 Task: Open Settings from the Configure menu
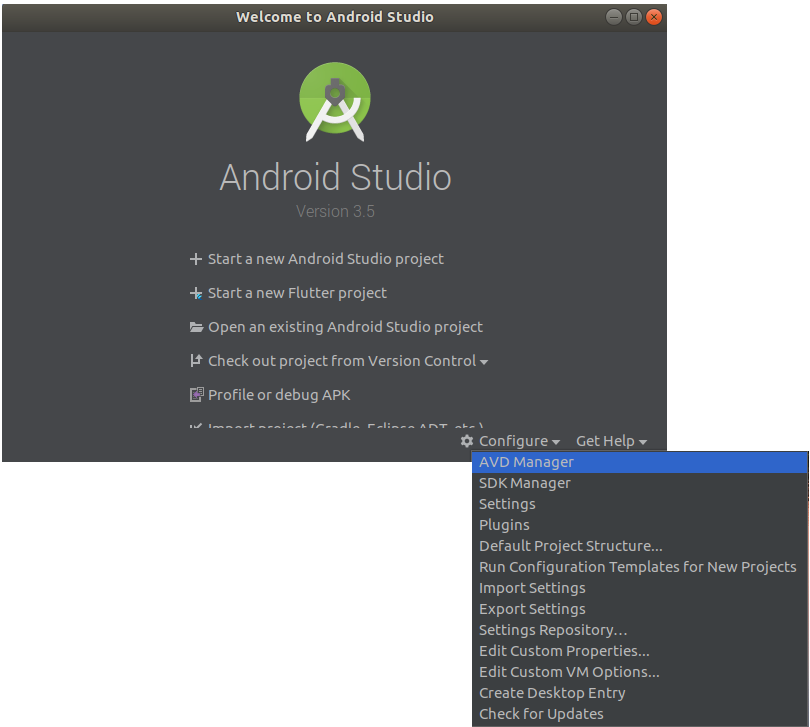(506, 503)
